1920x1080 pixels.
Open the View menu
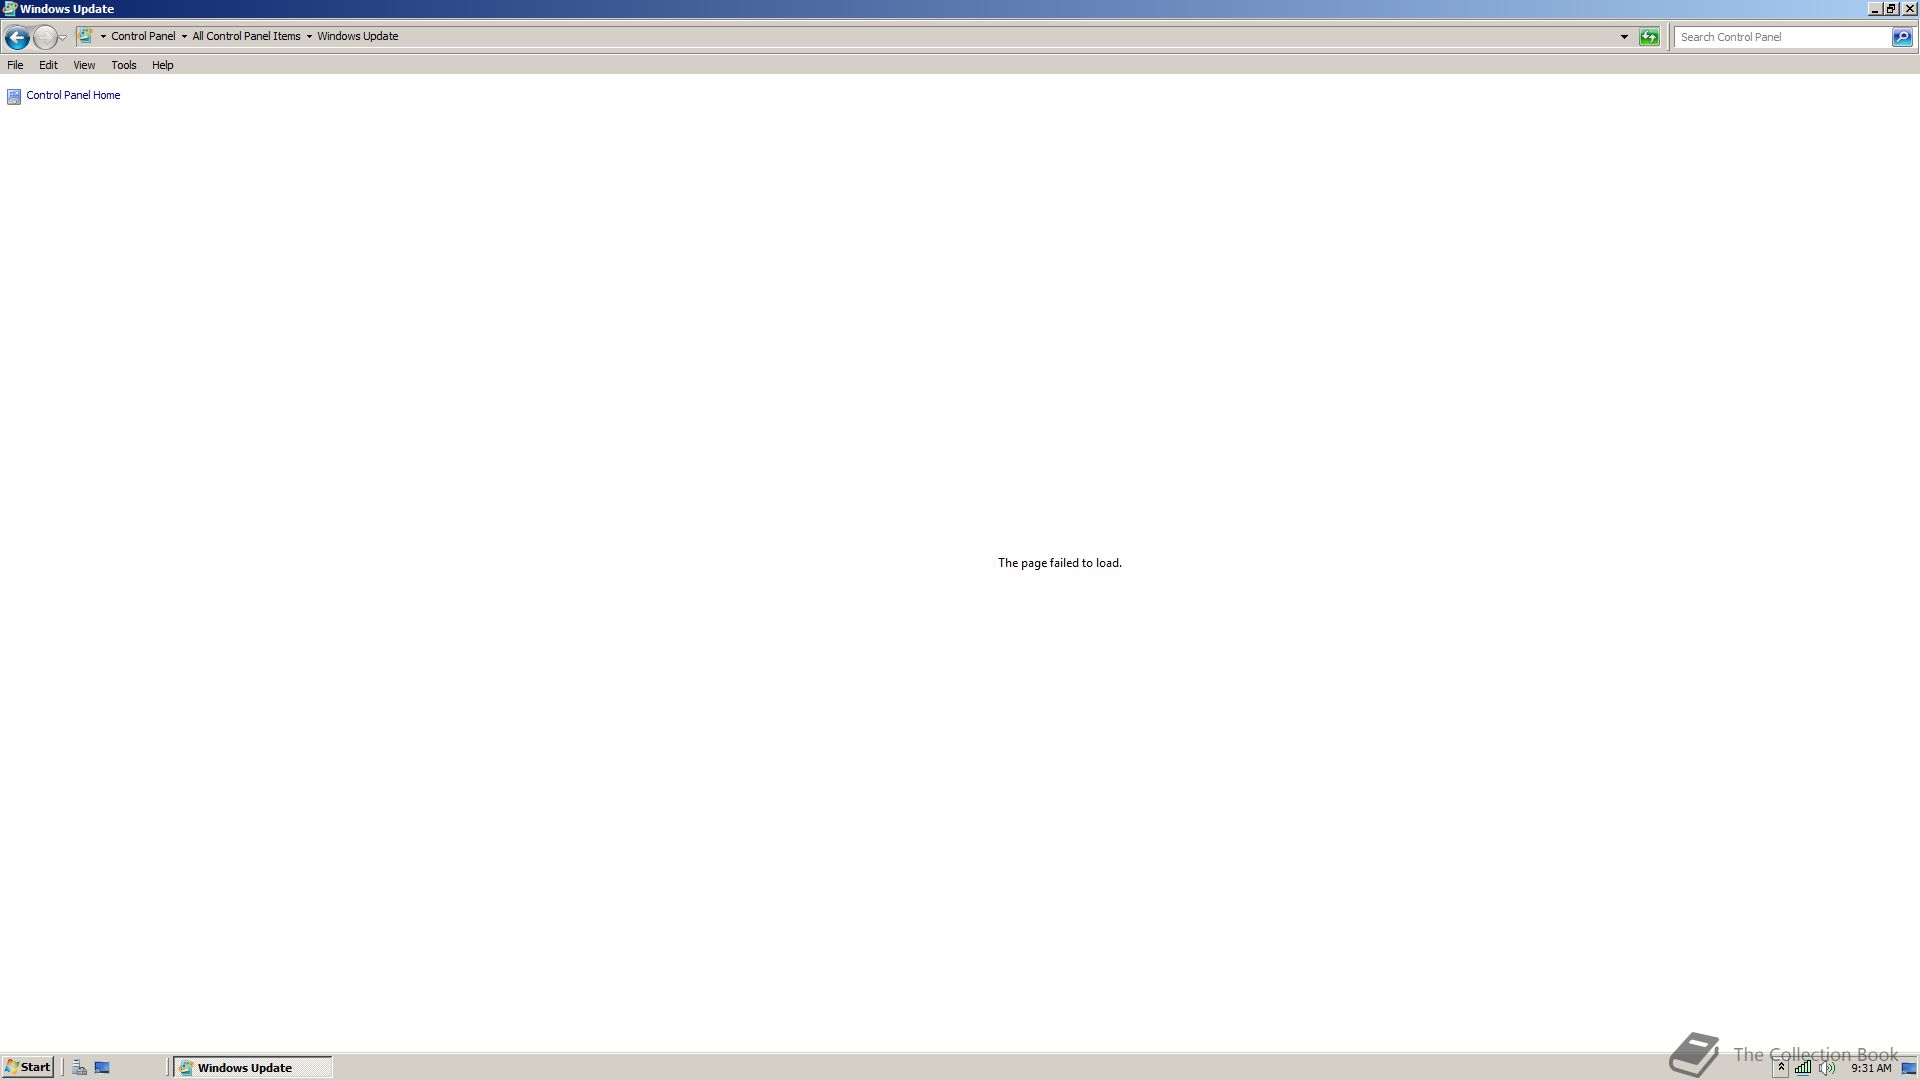(84, 65)
